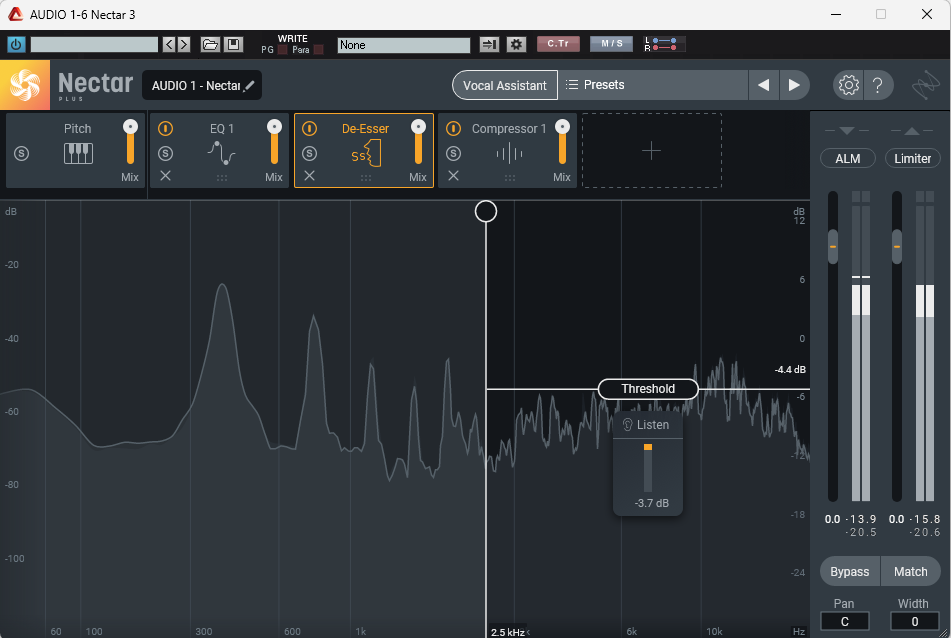Viewport: 951px width, 638px height.
Task: Solo the Compressor 1 module
Action: [x=453, y=153]
